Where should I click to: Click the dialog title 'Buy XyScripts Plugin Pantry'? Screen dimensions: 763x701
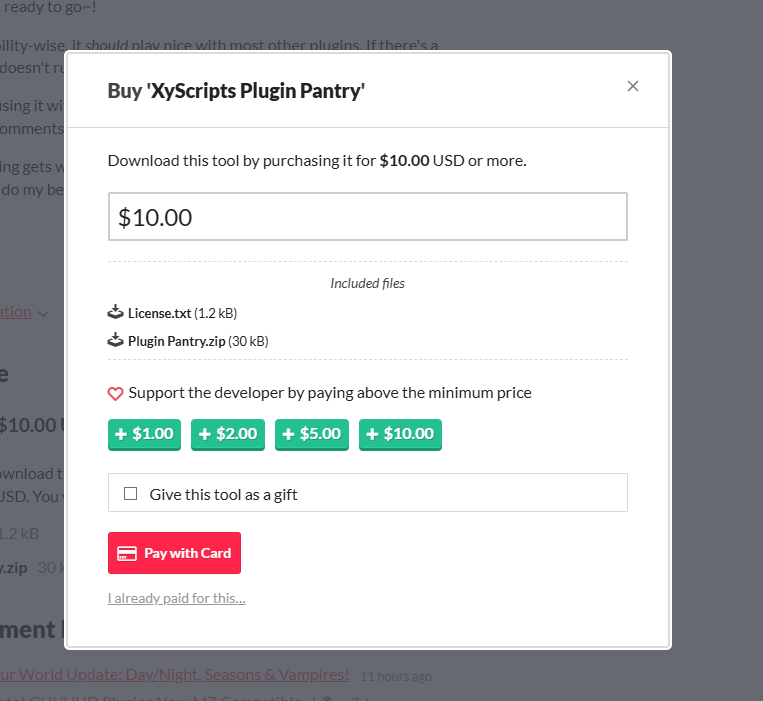[x=236, y=91]
